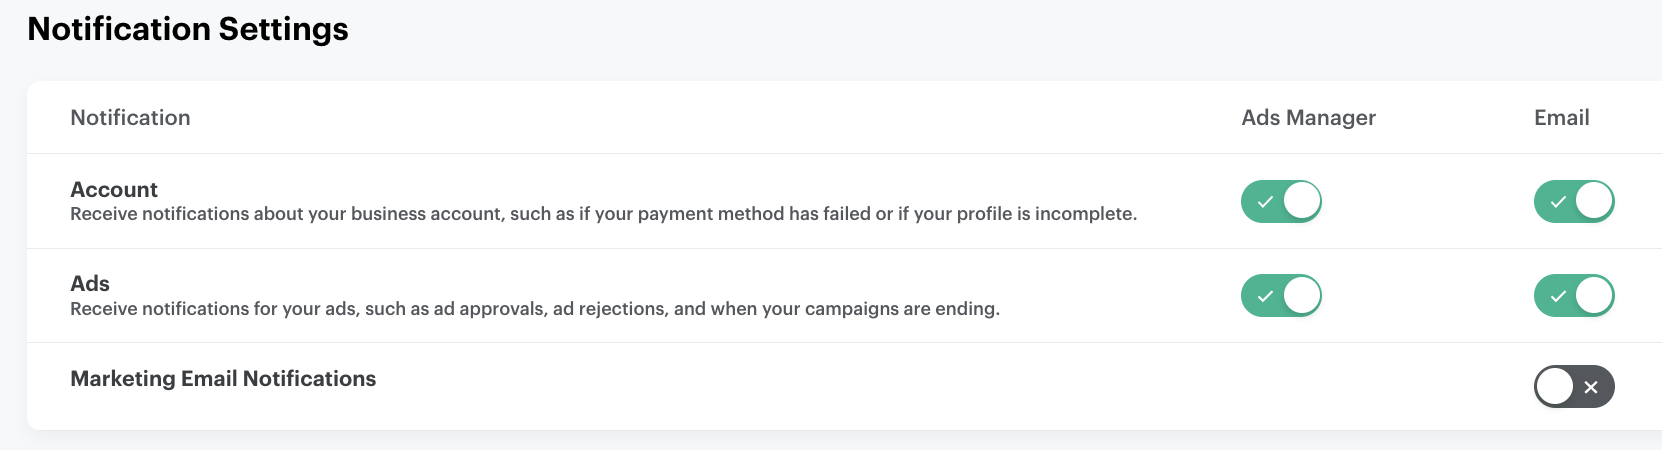Viewport: 1662px width, 450px height.
Task: Click the Ads Manager column header
Action: pos(1308,118)
